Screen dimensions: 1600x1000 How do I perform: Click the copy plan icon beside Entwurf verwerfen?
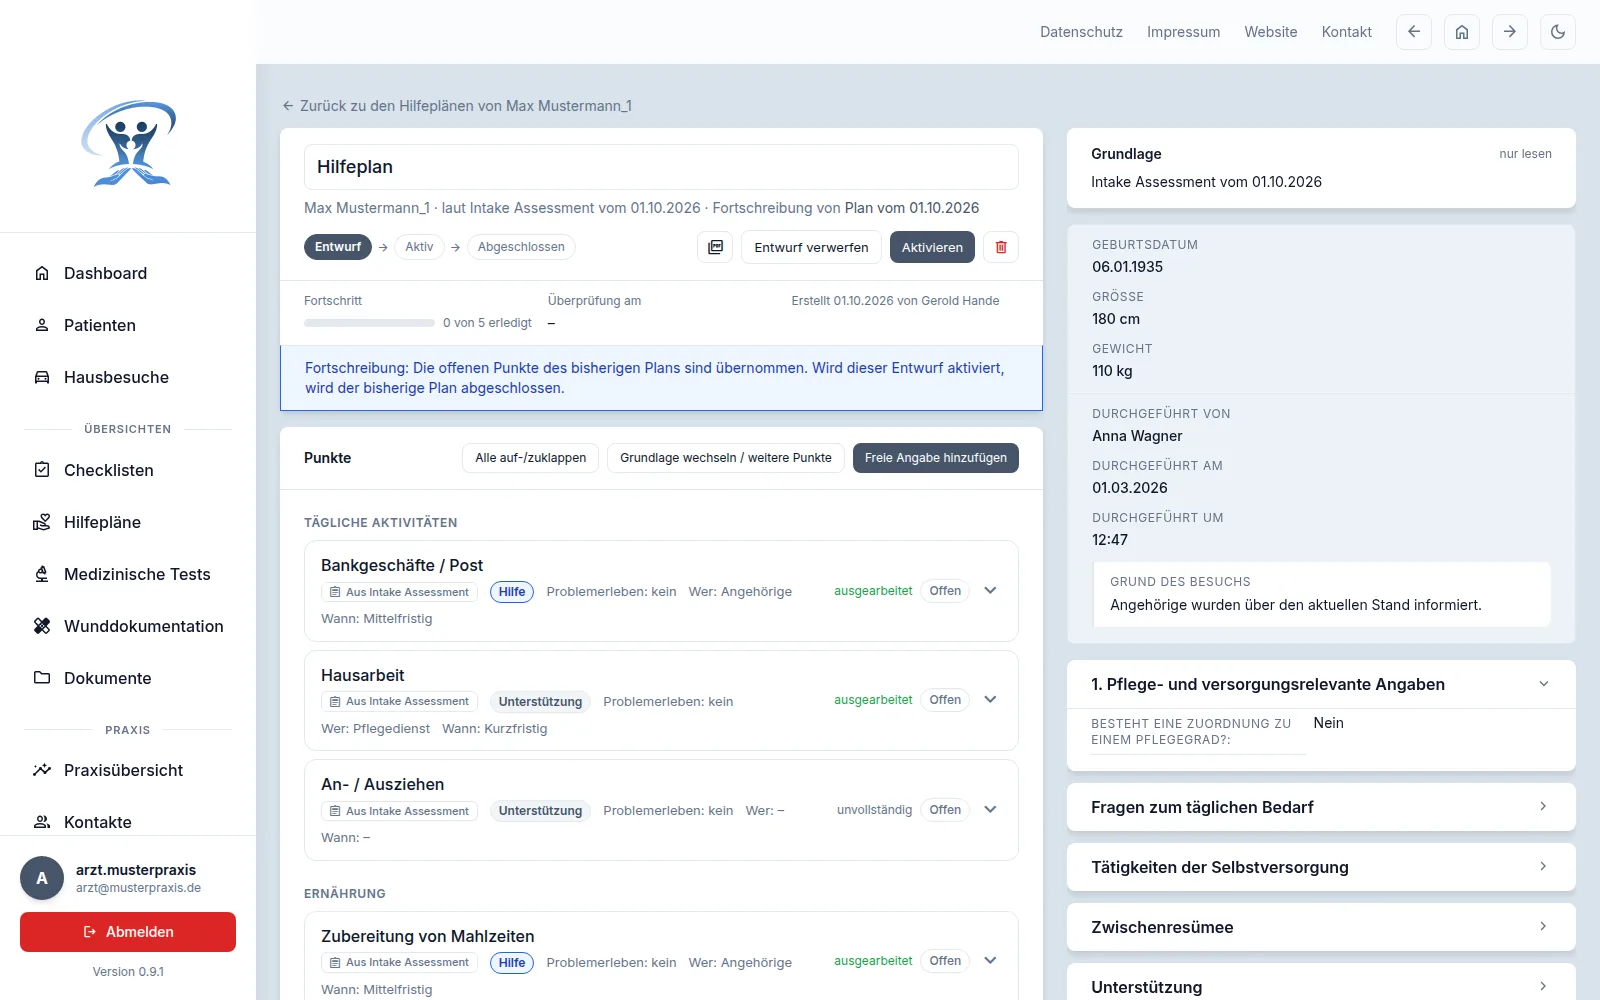point(715,247)
